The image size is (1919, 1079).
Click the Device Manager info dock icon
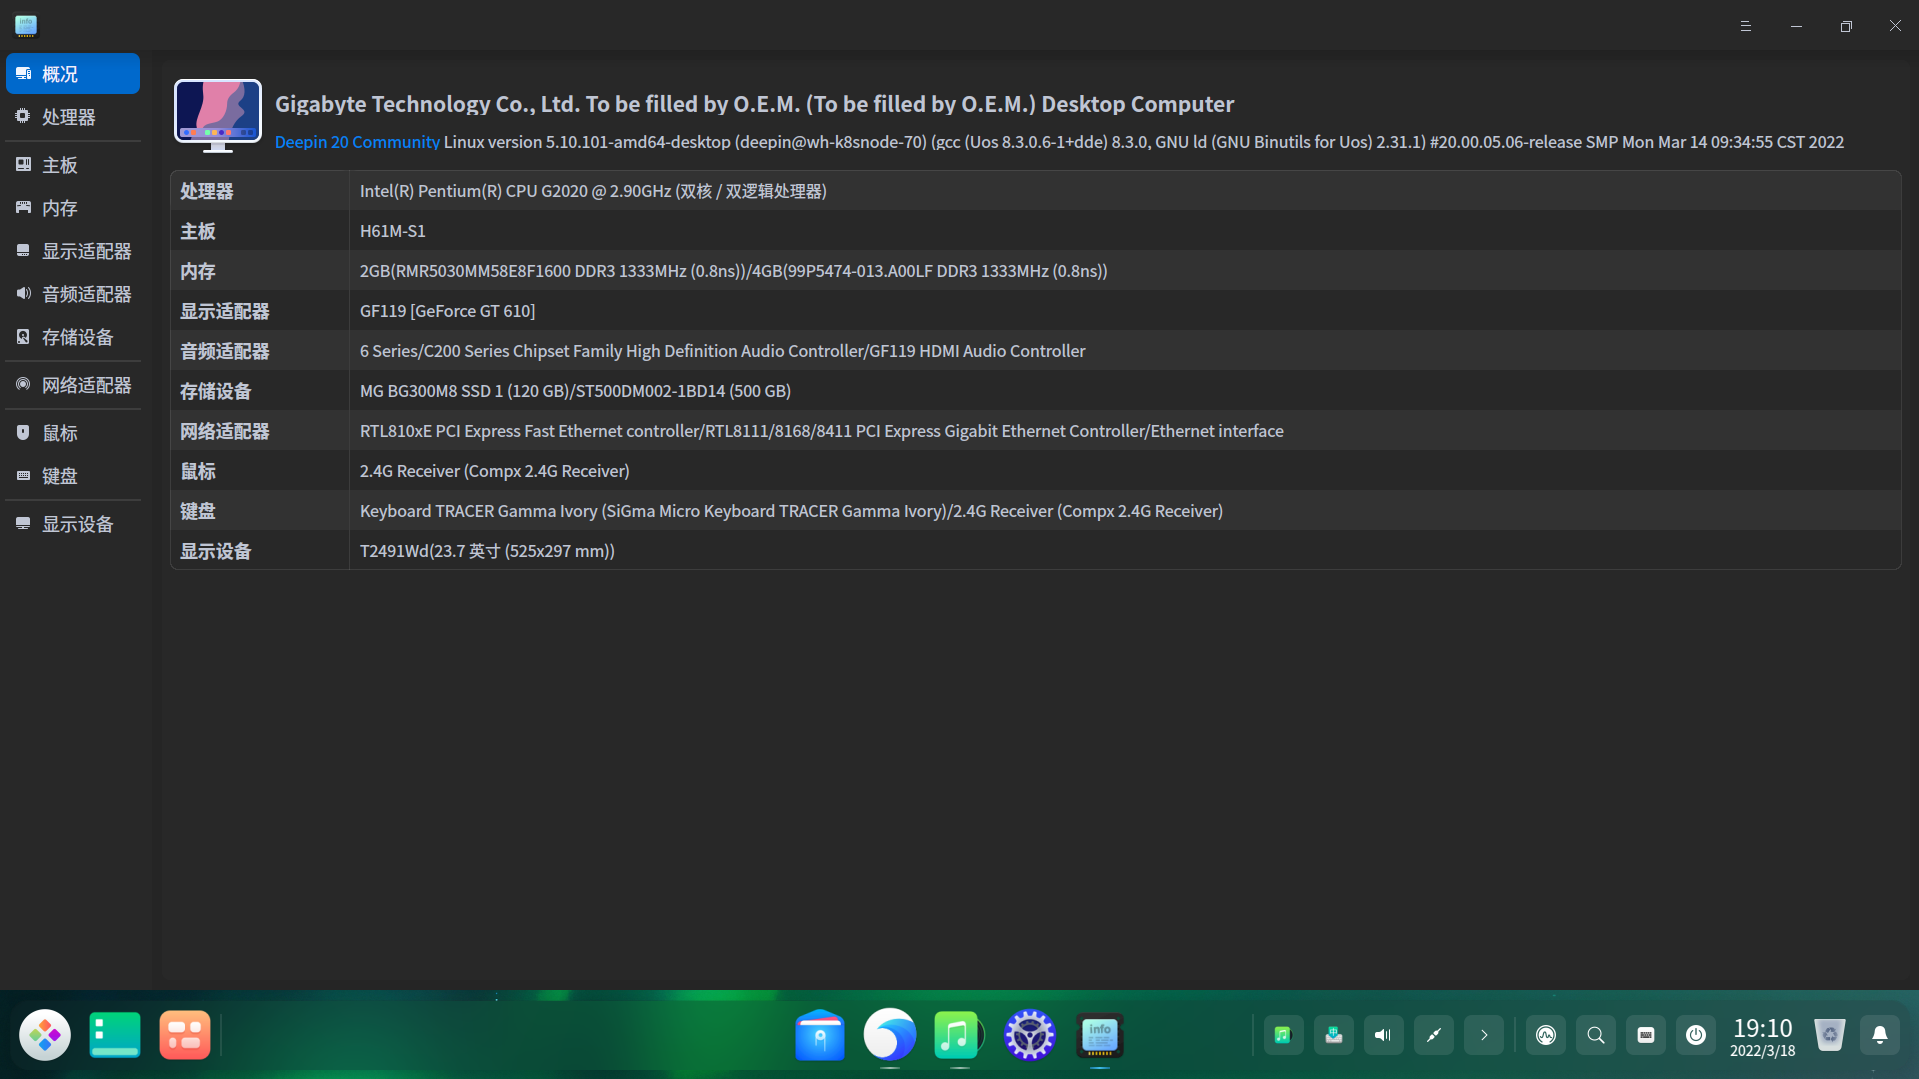click(x=1100, y=1035)
